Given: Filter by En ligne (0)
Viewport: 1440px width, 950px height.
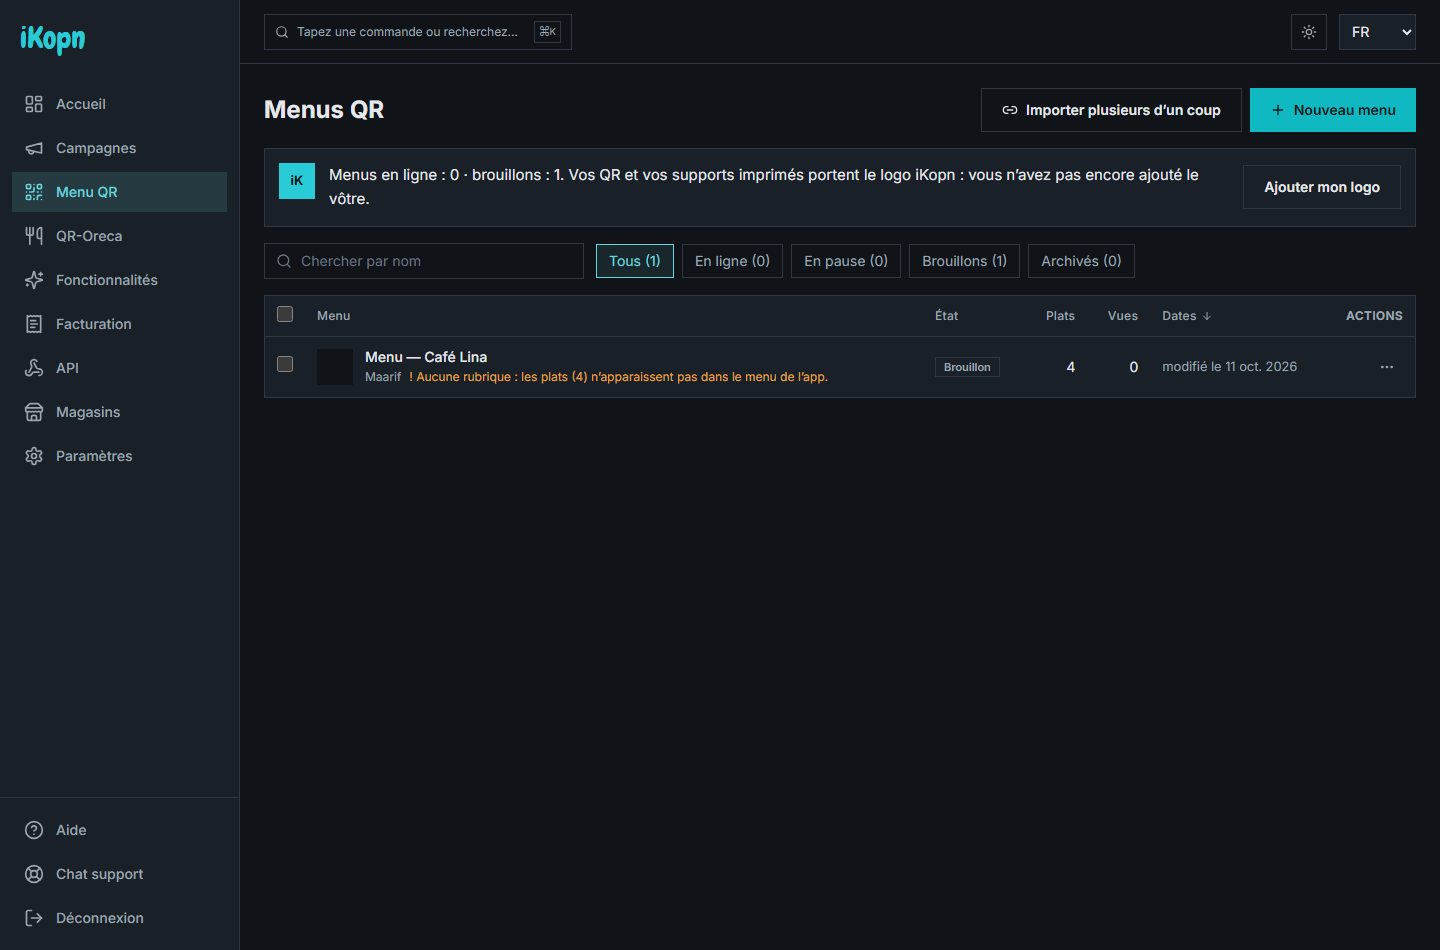Looking at the screenshot, I should coord(732,261).
